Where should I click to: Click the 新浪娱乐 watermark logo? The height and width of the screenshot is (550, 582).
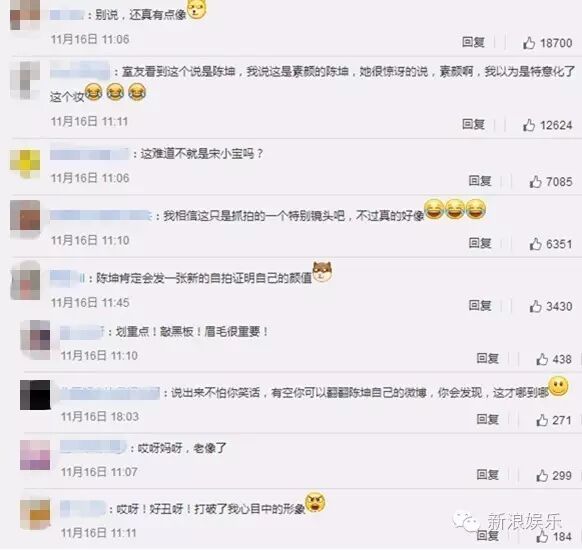[507, 523]
